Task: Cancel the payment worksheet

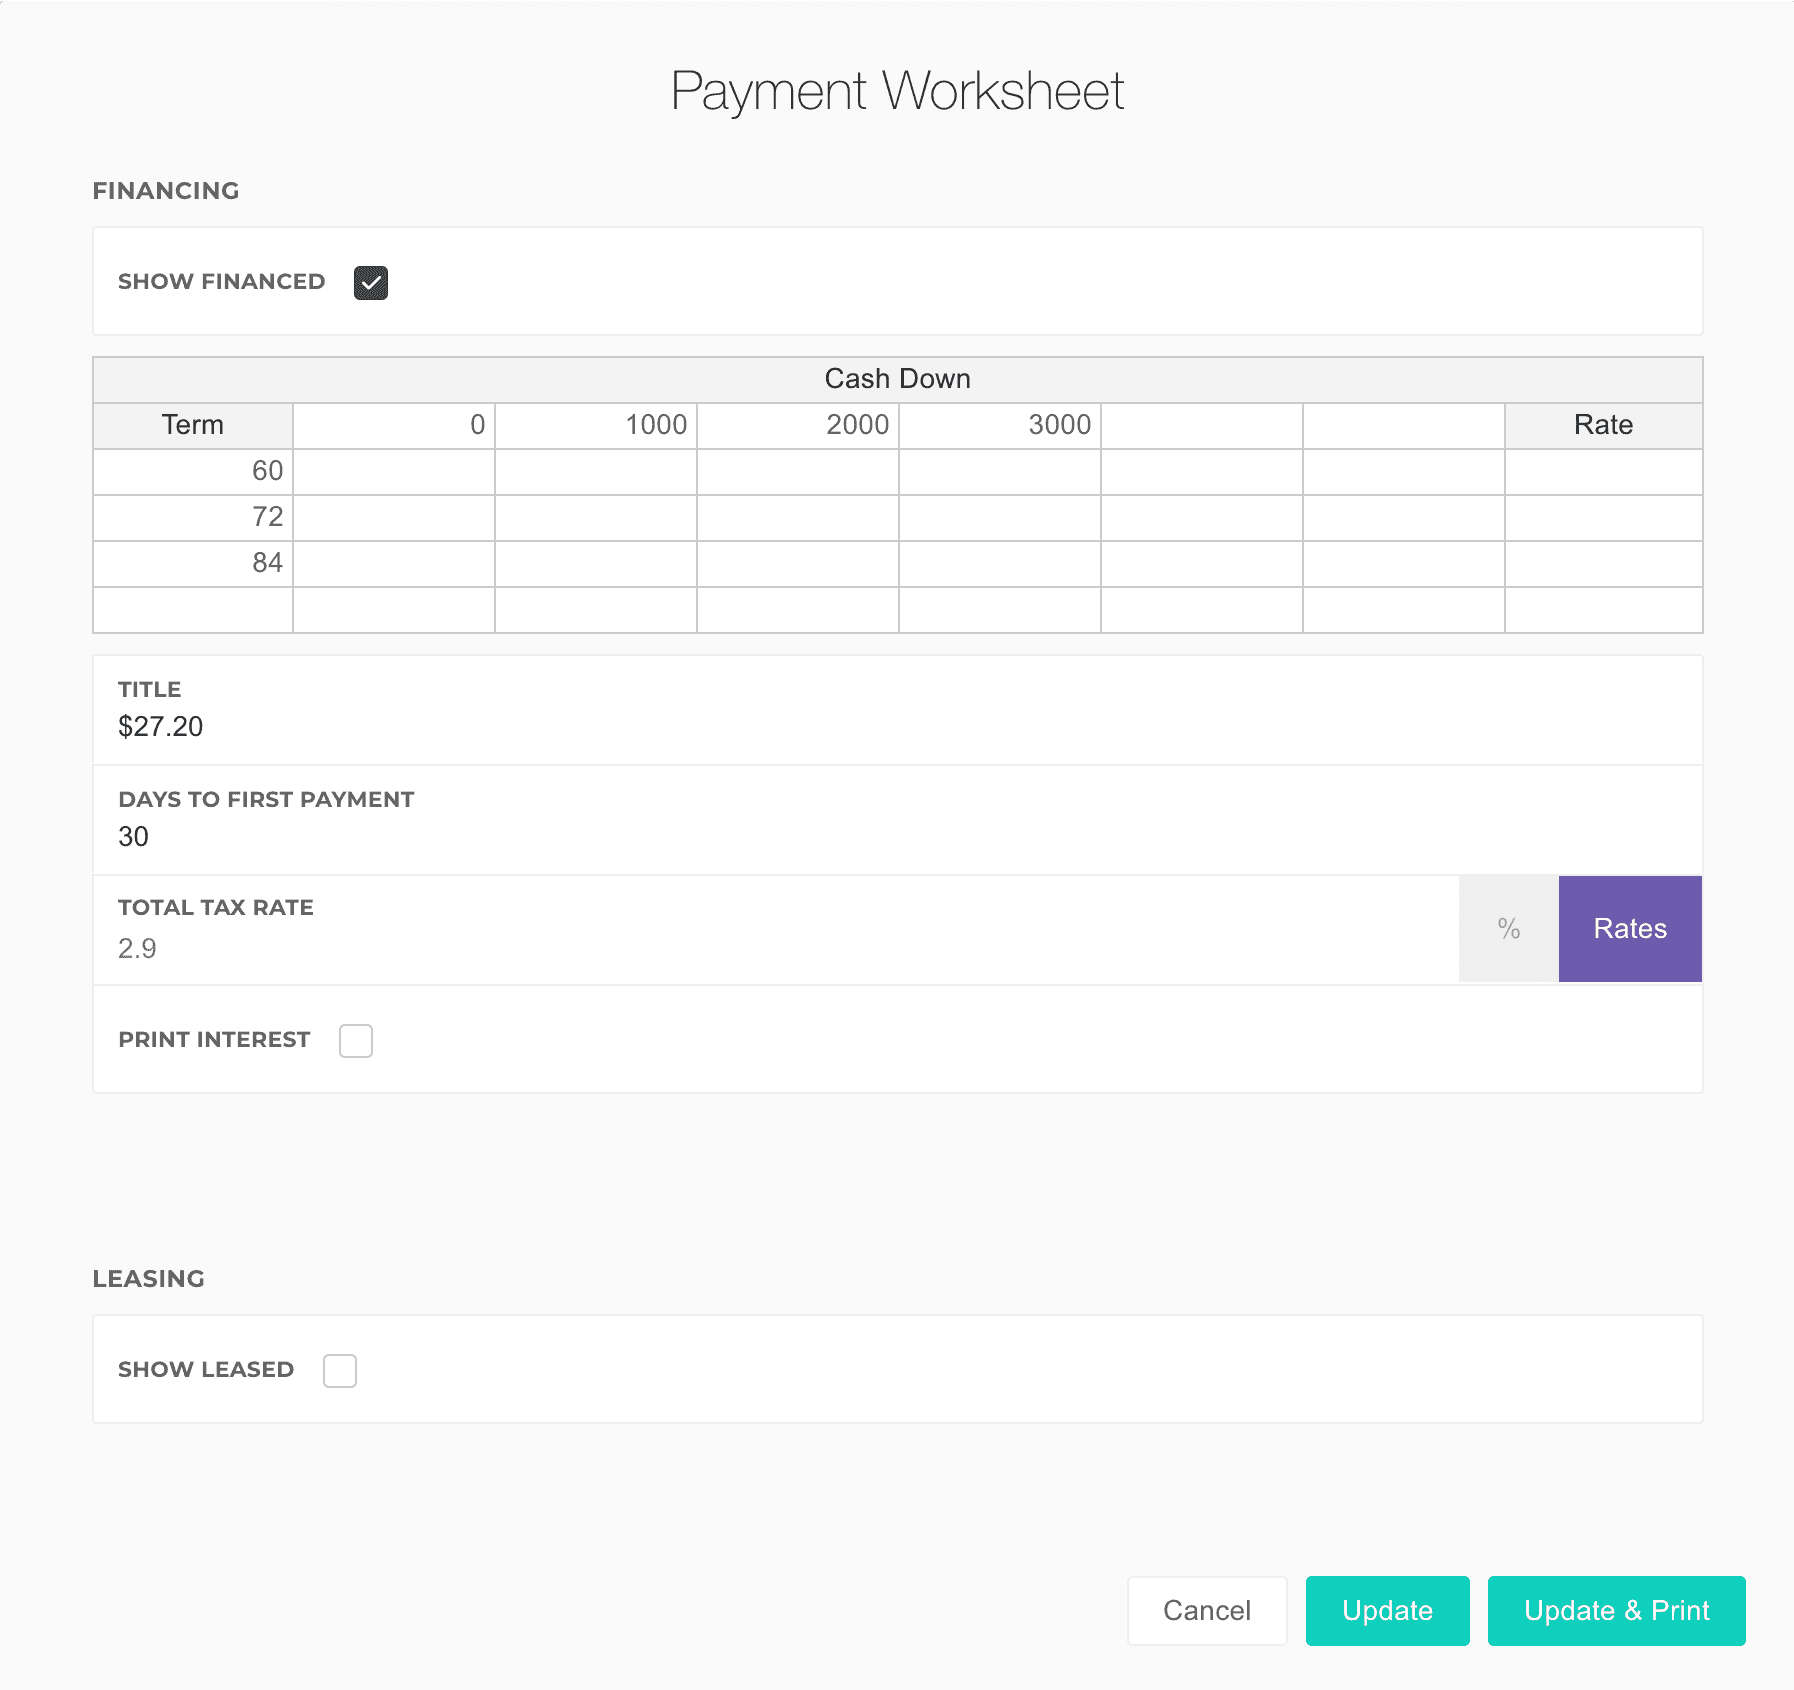Action: (1206, 1611)
